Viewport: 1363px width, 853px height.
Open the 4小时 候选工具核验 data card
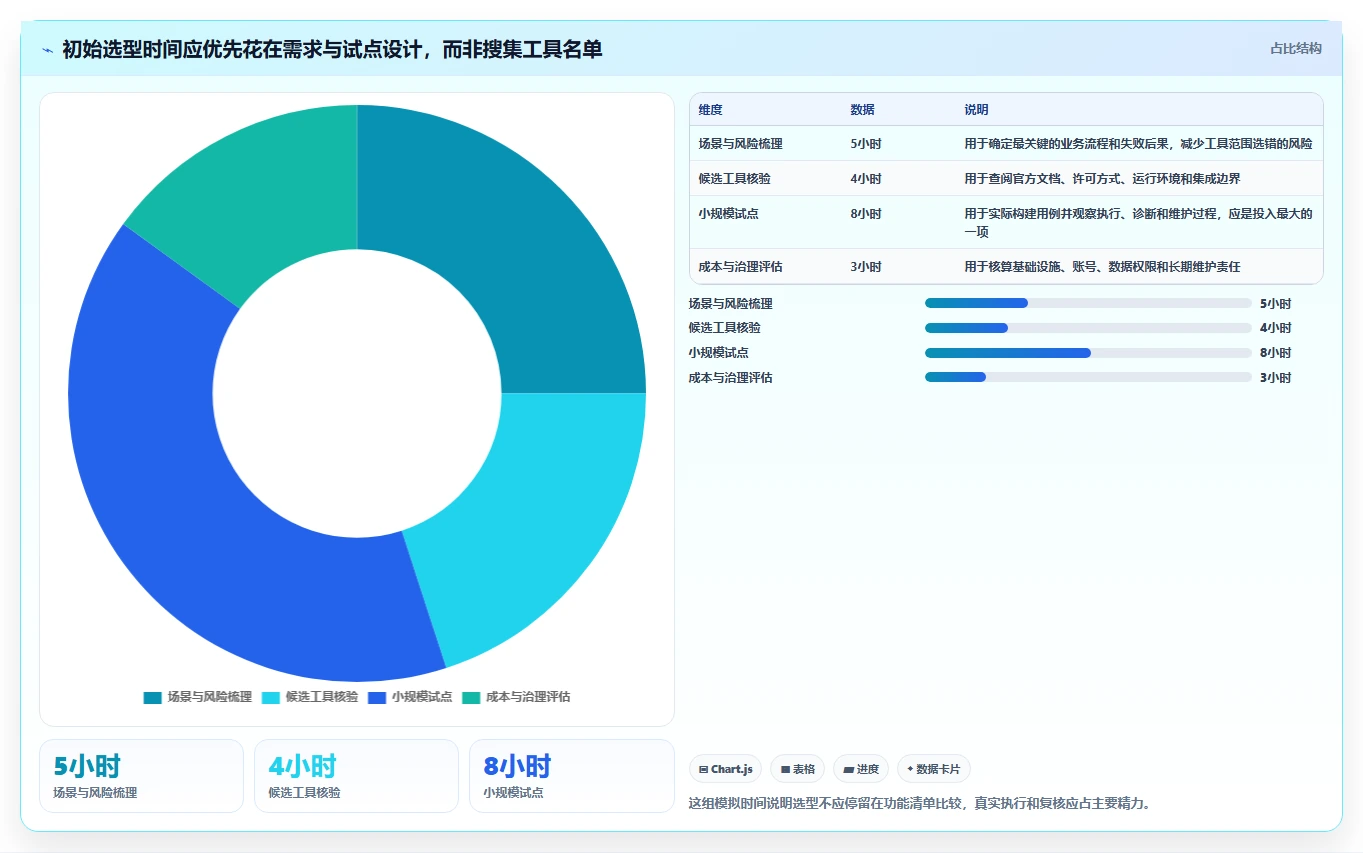pos(356,776)
